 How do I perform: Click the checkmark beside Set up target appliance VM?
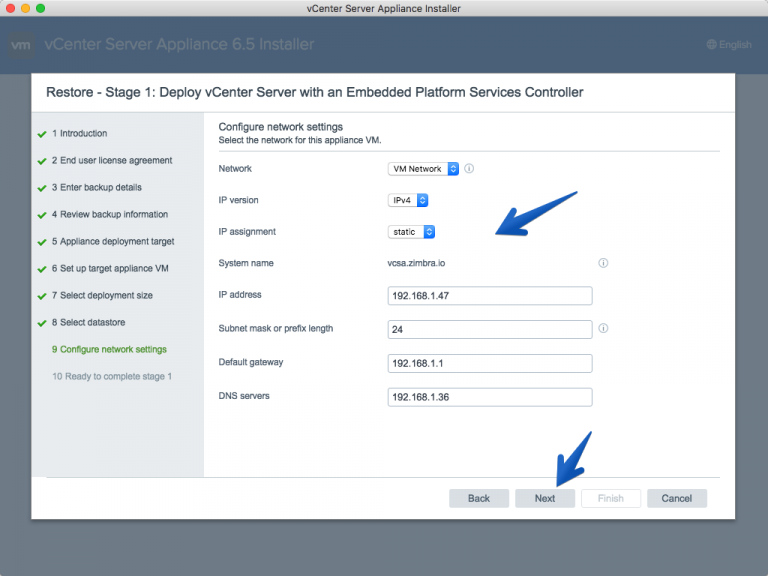pyautogui.click(x=42, y=269)
